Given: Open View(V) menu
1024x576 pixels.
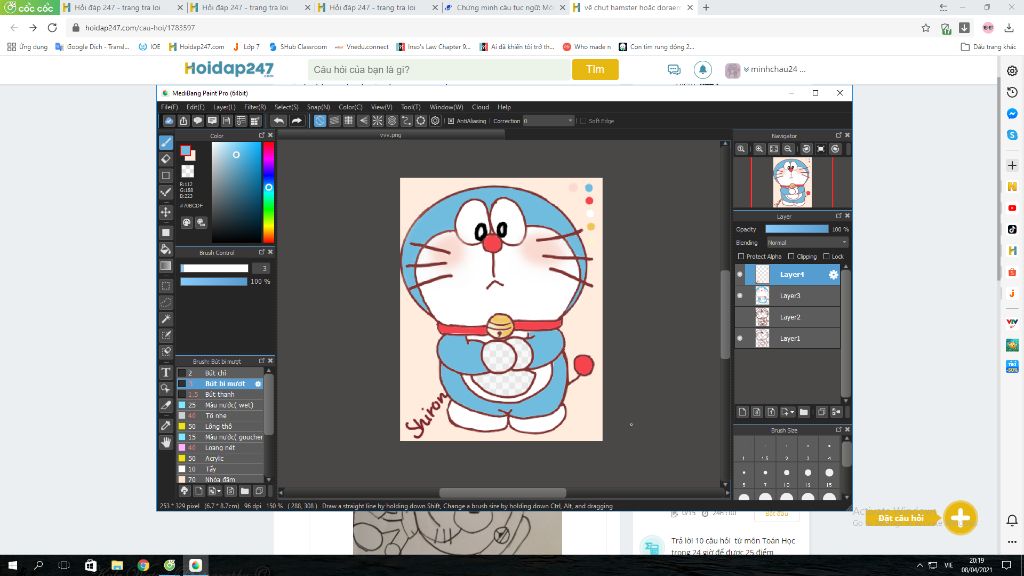Looking at the screenshot, I should (381, 107).
